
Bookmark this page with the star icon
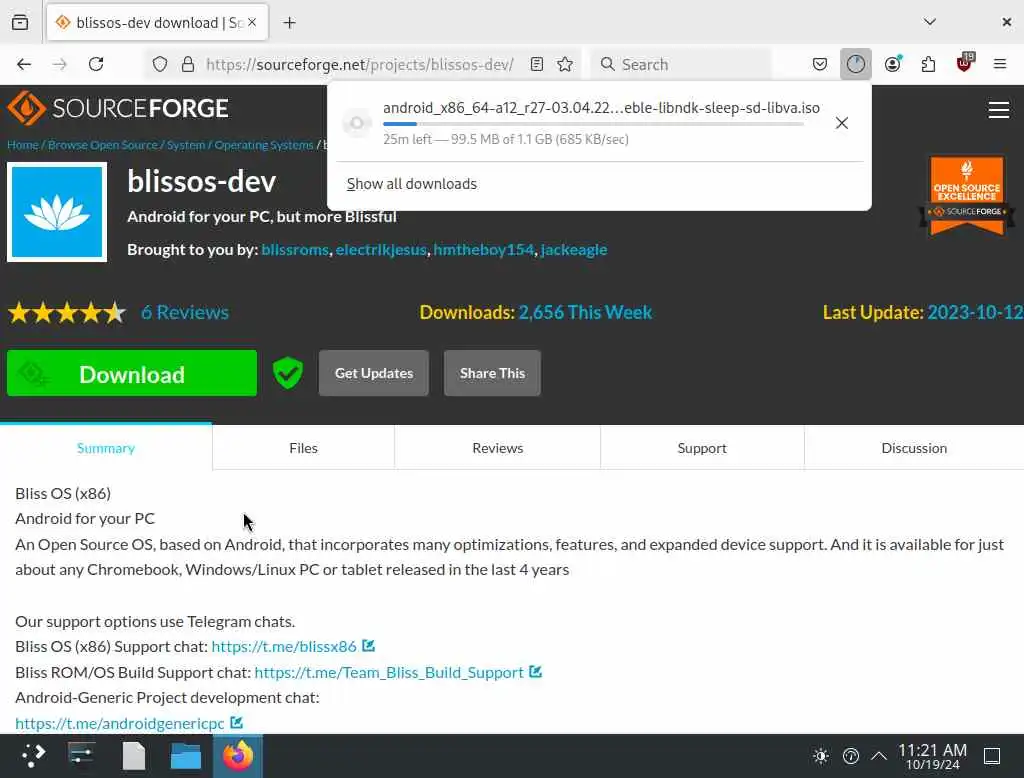[565, 64]
